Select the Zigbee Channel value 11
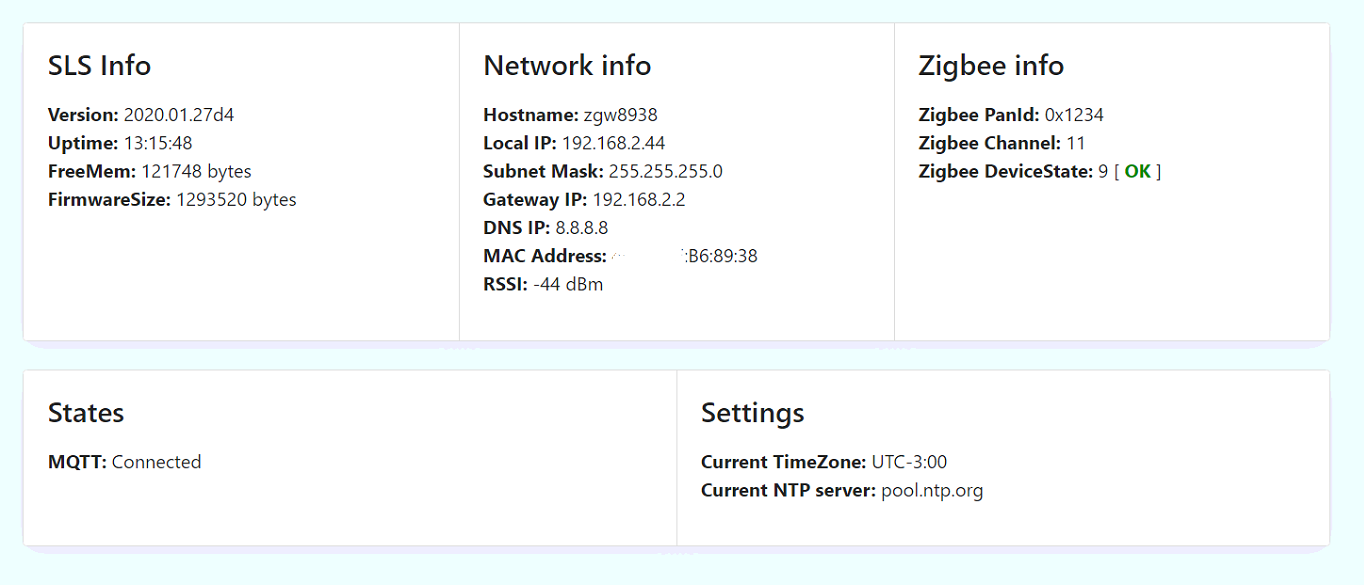This screenshot has width=1364, height=585. point(1076,143)
